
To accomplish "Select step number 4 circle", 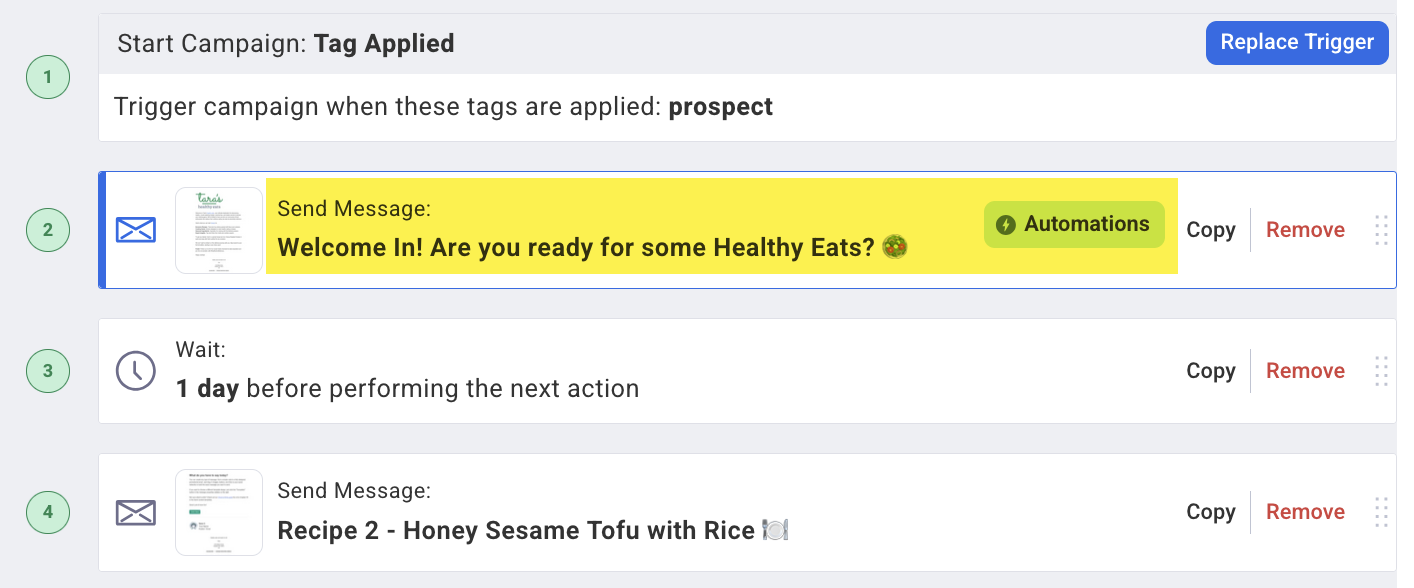I will (48, 513).
